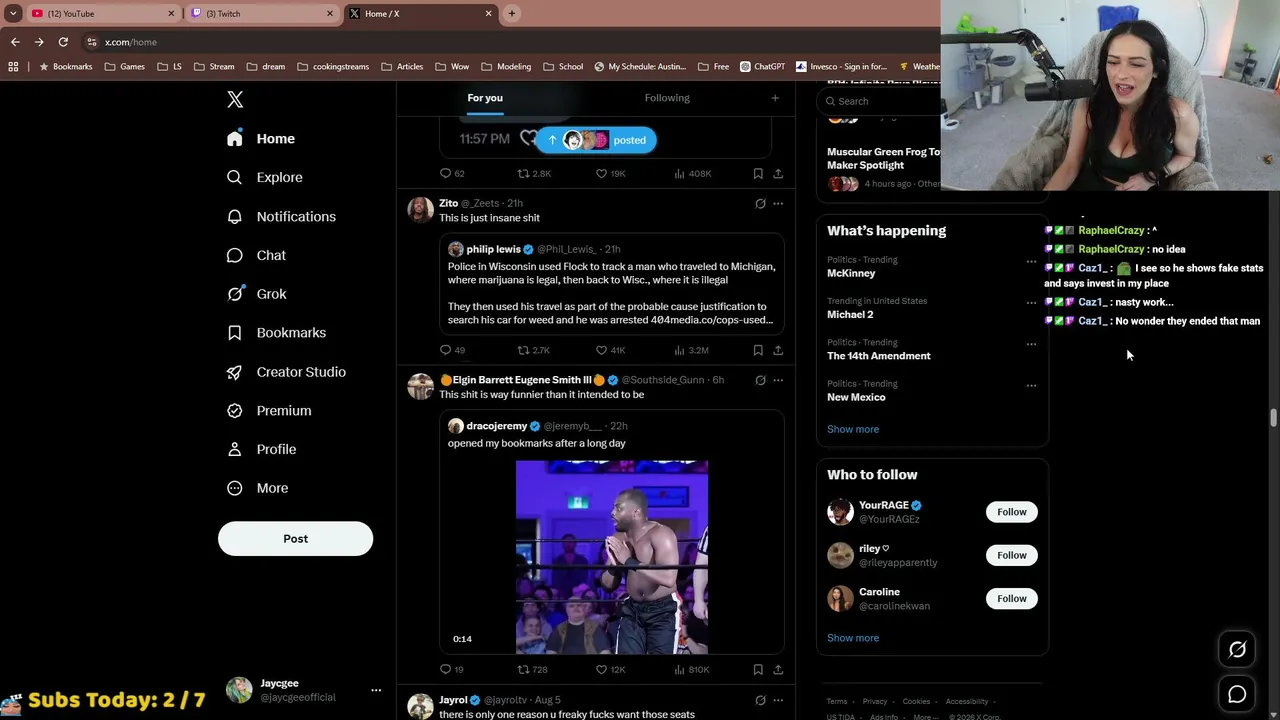The height and width of the screenshot is (720, 1280).
Task: Open Chat in the X sidebar
Action: 256,255
